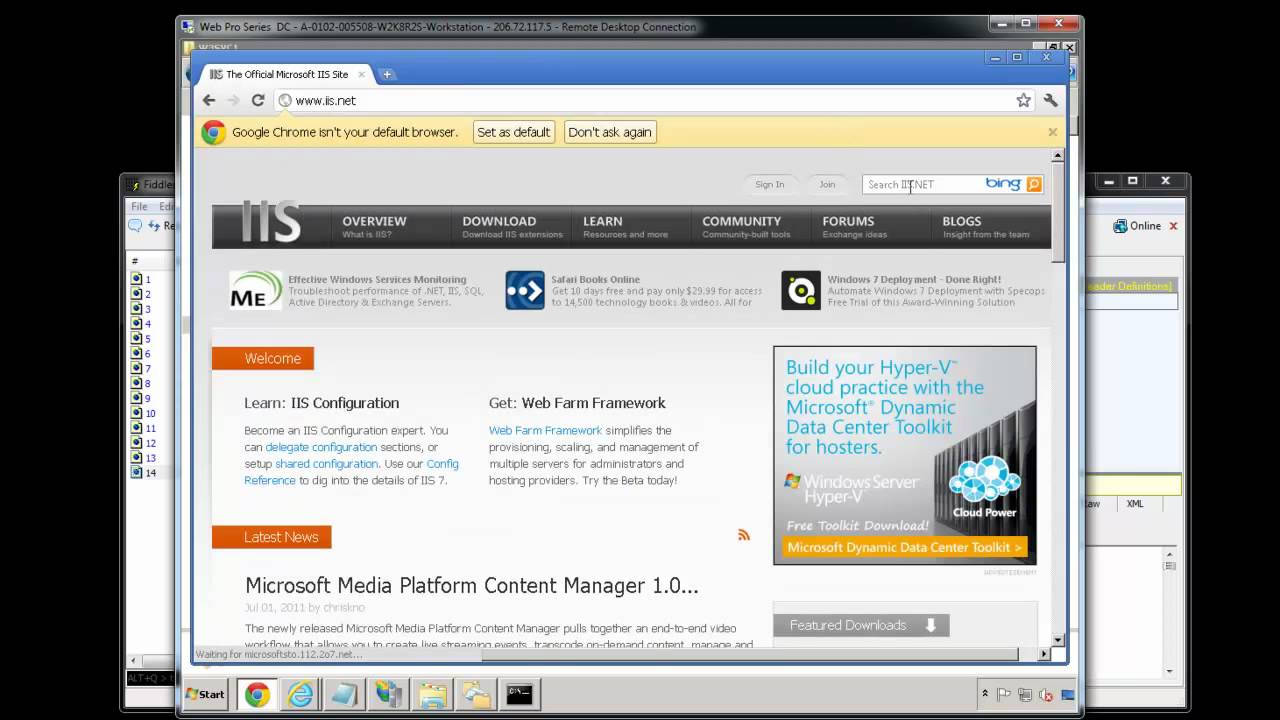Open the Web Farm Framework link

[x=545, y=431]
